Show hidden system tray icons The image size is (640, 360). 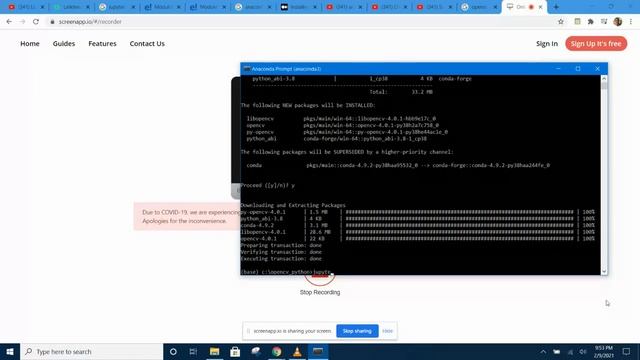point(543,351)
